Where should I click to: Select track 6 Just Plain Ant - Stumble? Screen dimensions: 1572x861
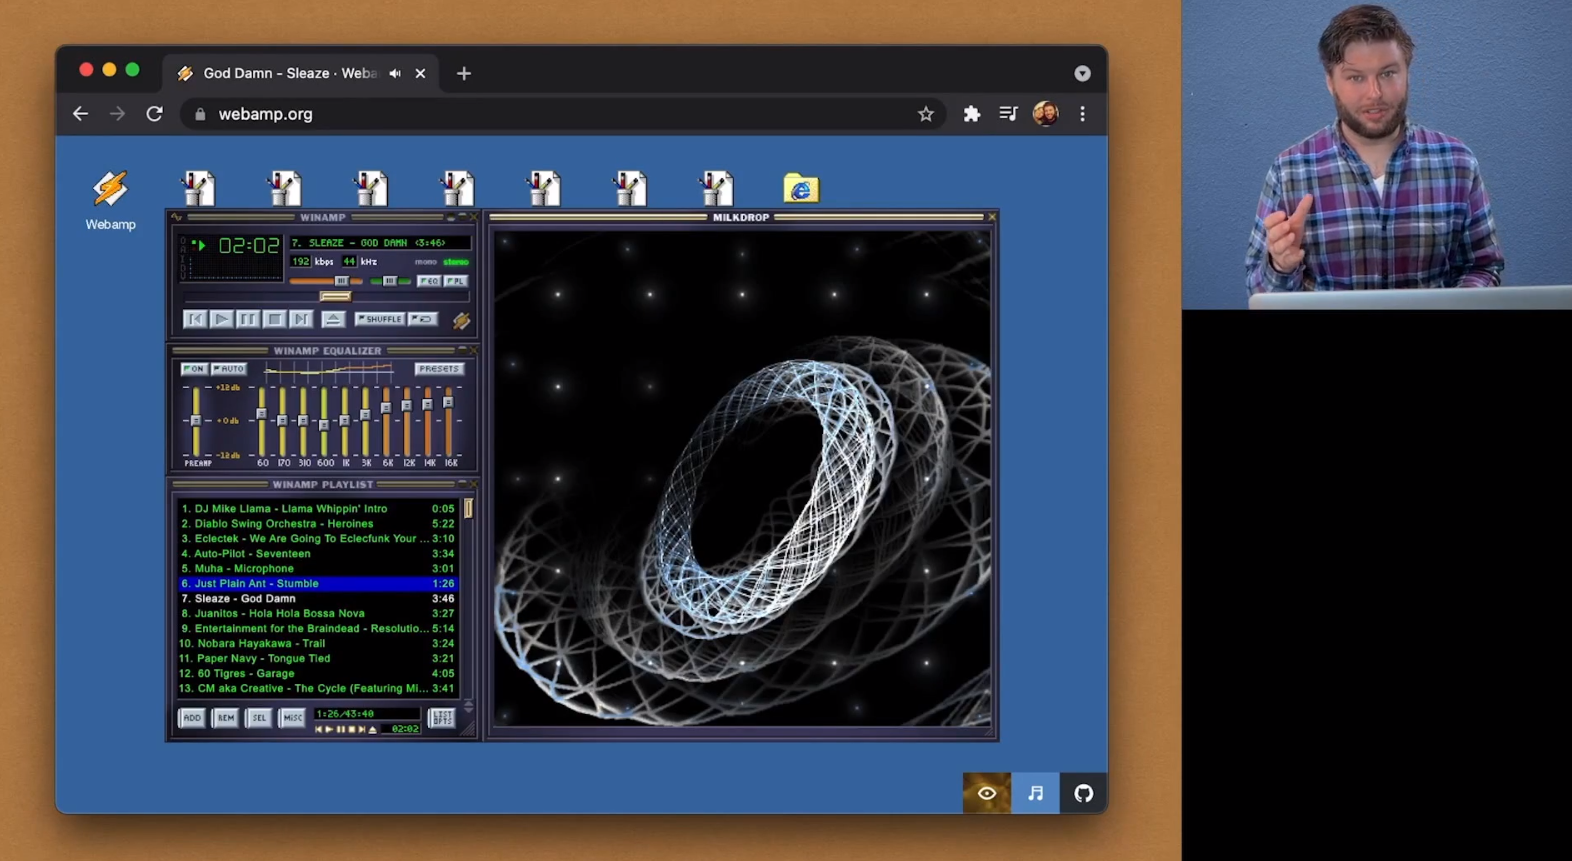pos(317,584)
